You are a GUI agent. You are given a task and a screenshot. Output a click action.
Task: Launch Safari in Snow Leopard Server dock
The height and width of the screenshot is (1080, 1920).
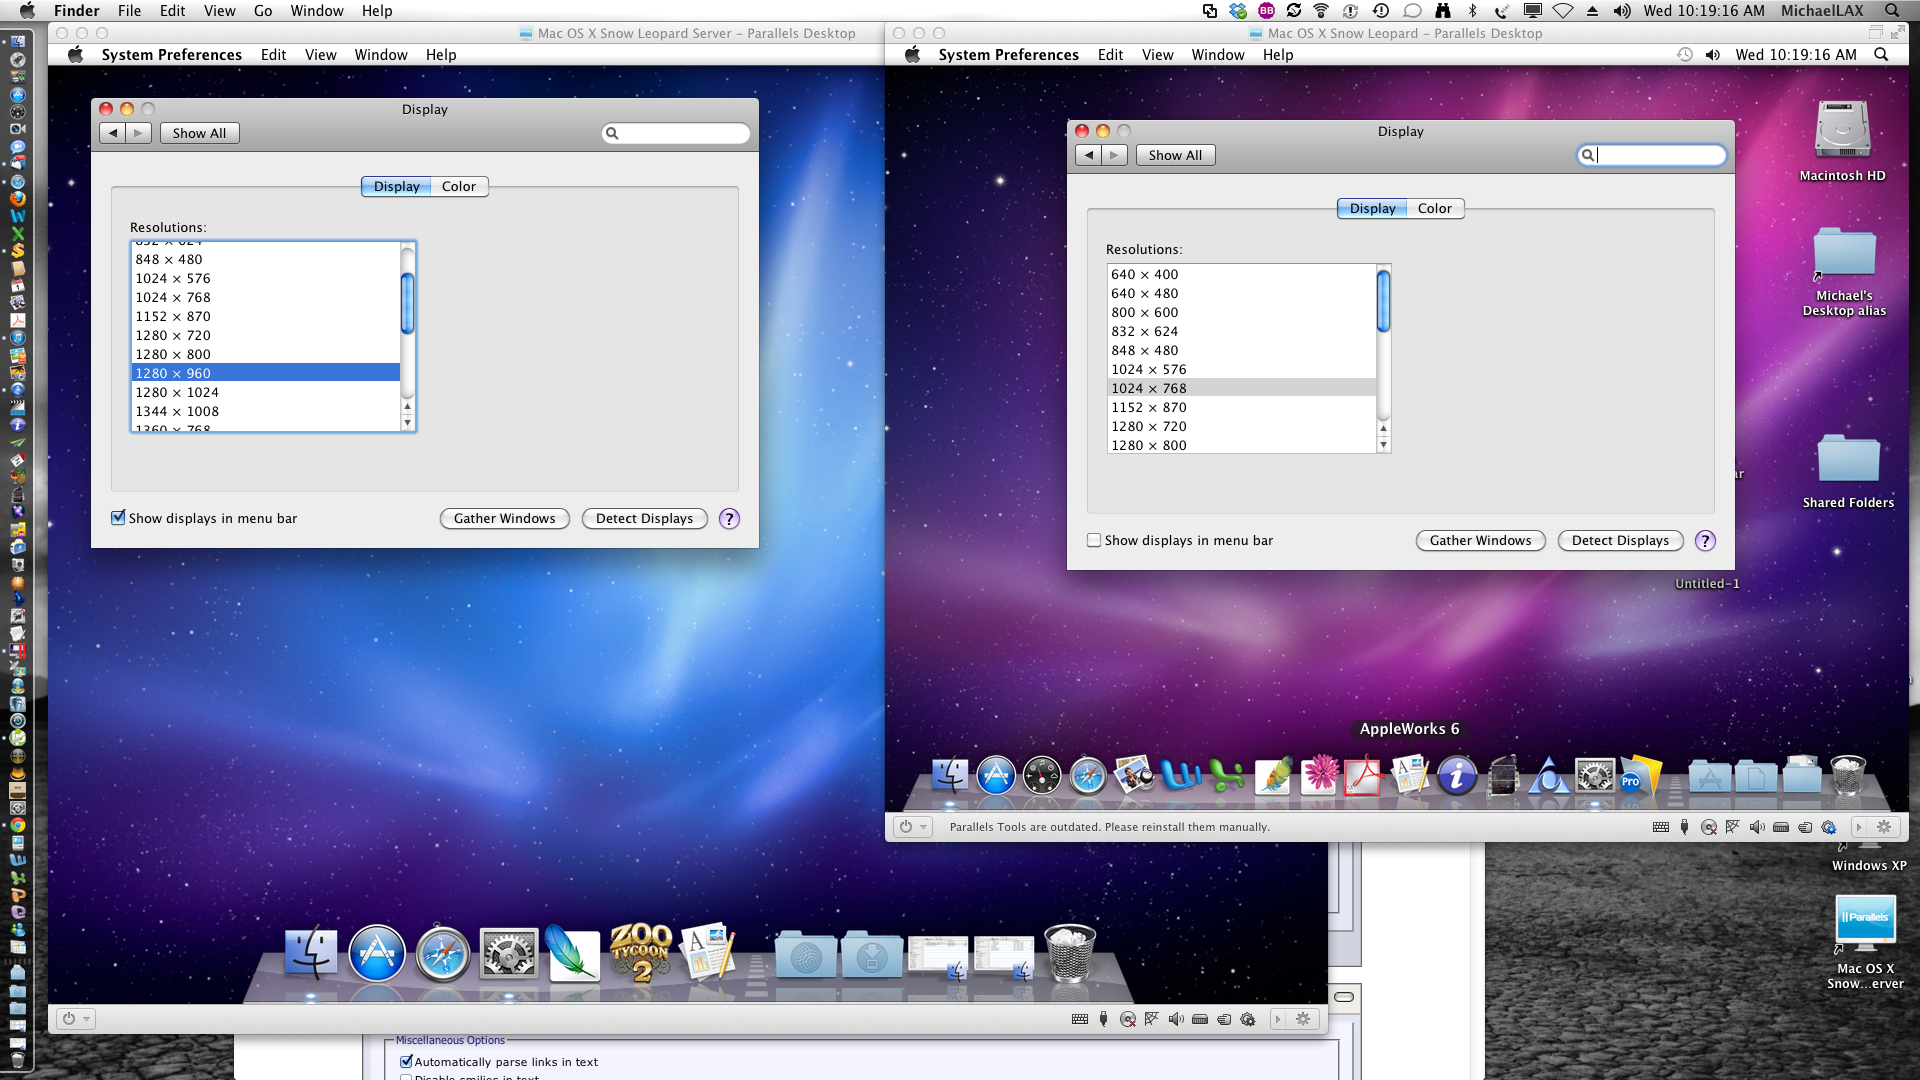(443, 952)
